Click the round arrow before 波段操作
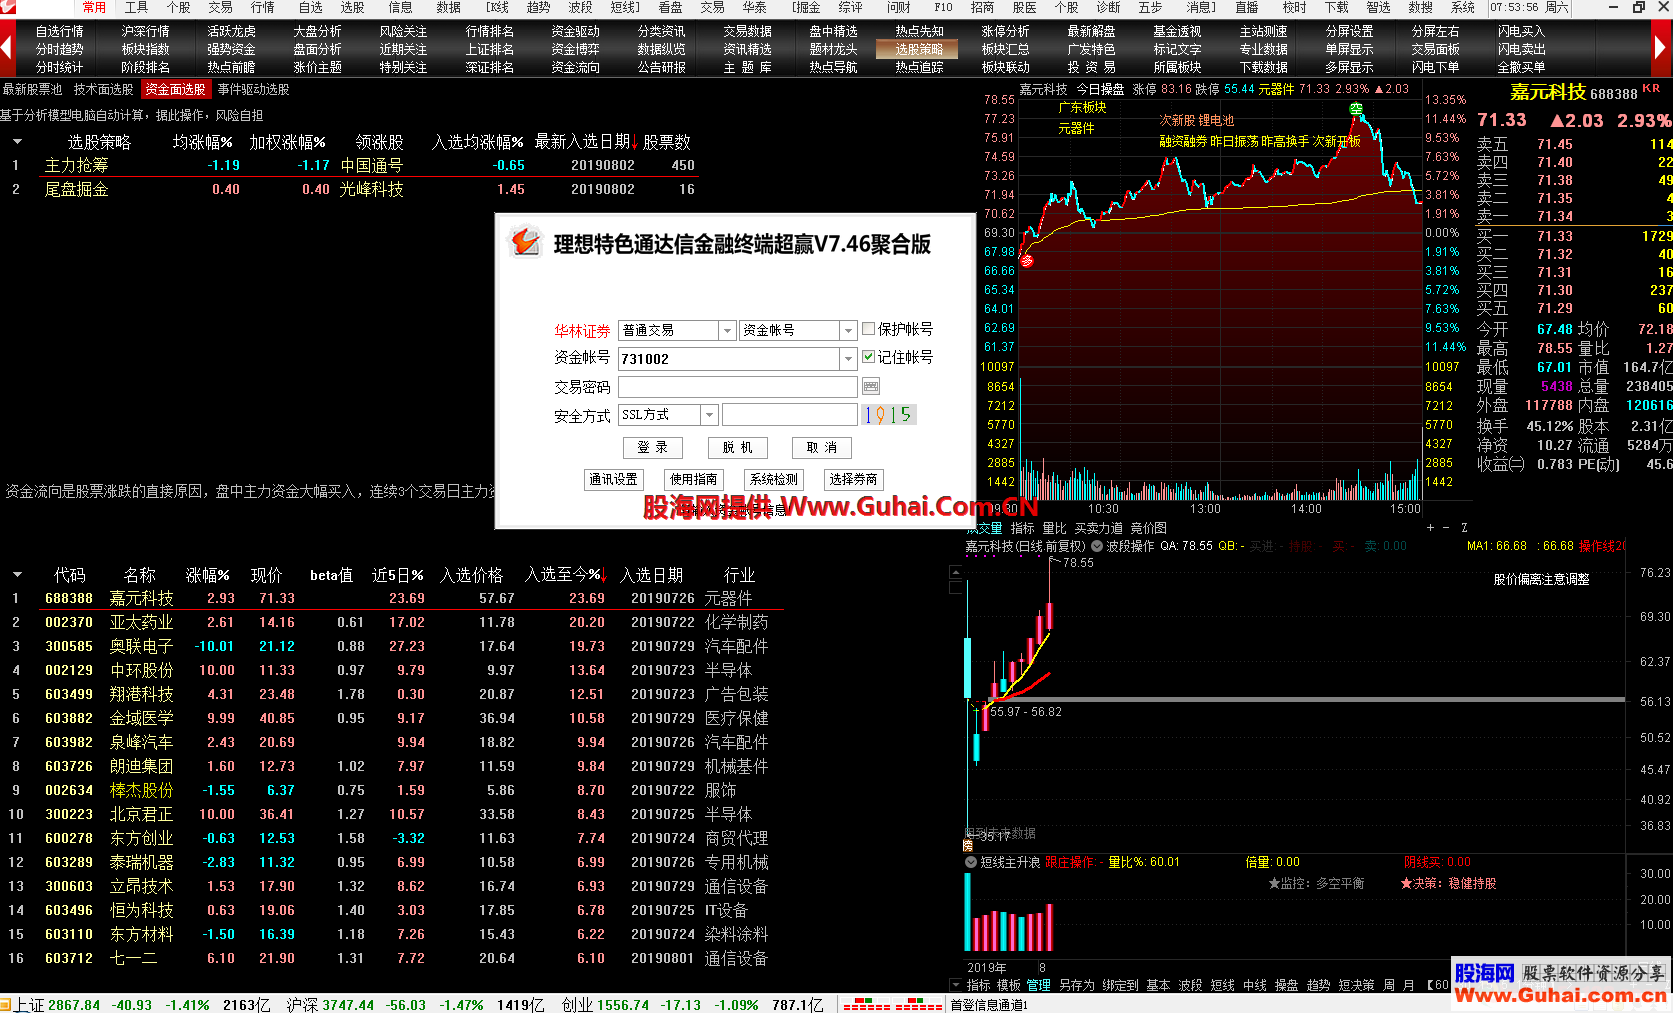1673x1013 pixels. tap(1097, 546)
